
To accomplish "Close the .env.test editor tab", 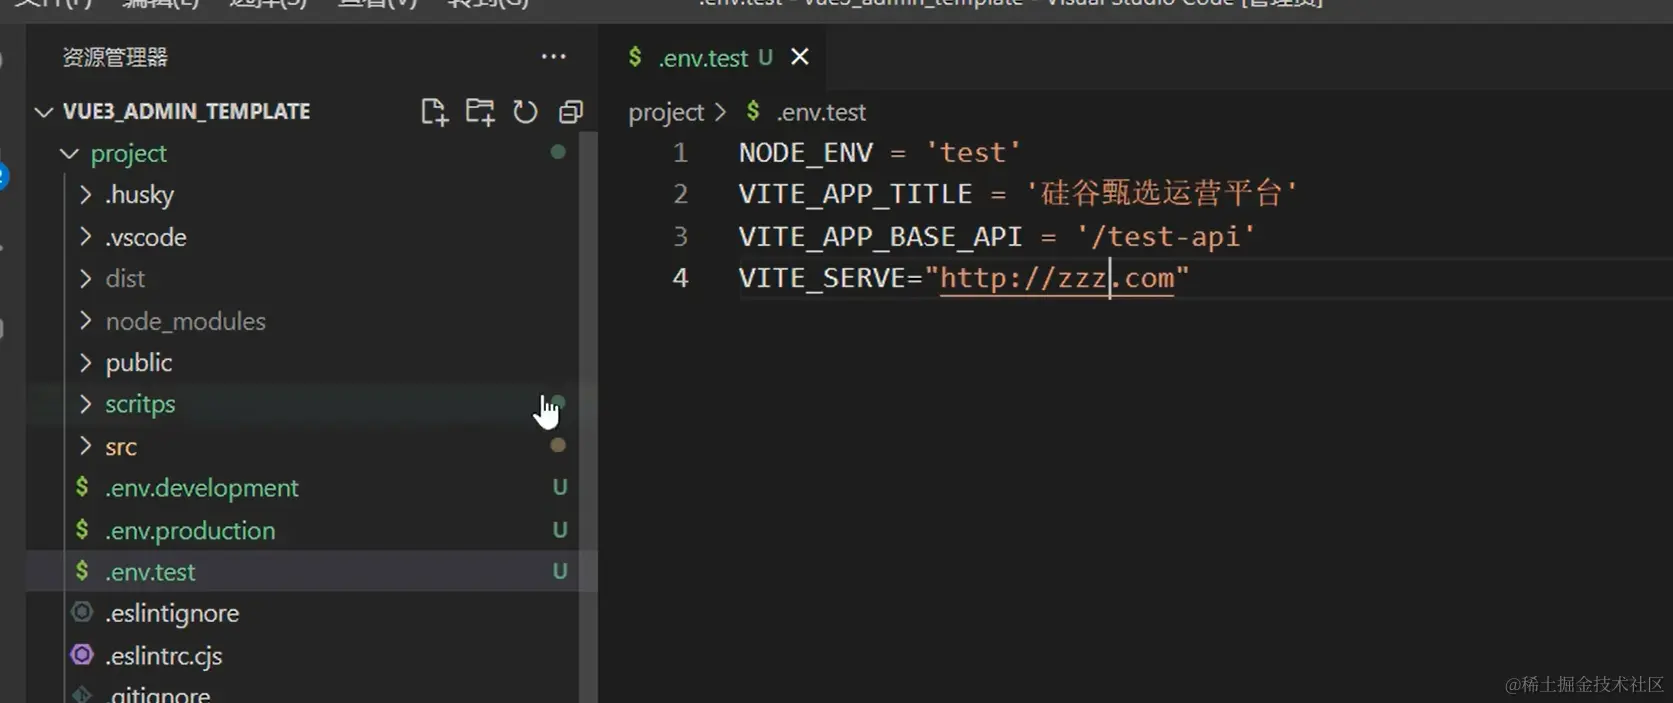I will tap(800, 57).
